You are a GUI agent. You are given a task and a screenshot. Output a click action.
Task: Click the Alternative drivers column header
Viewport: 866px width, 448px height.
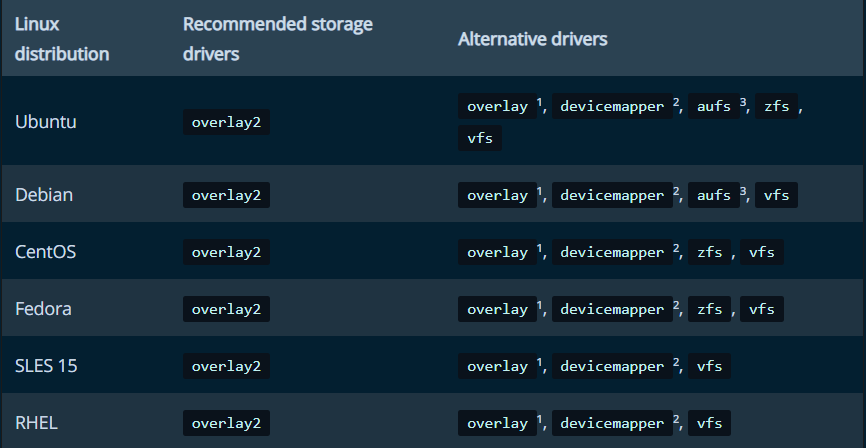532,39
